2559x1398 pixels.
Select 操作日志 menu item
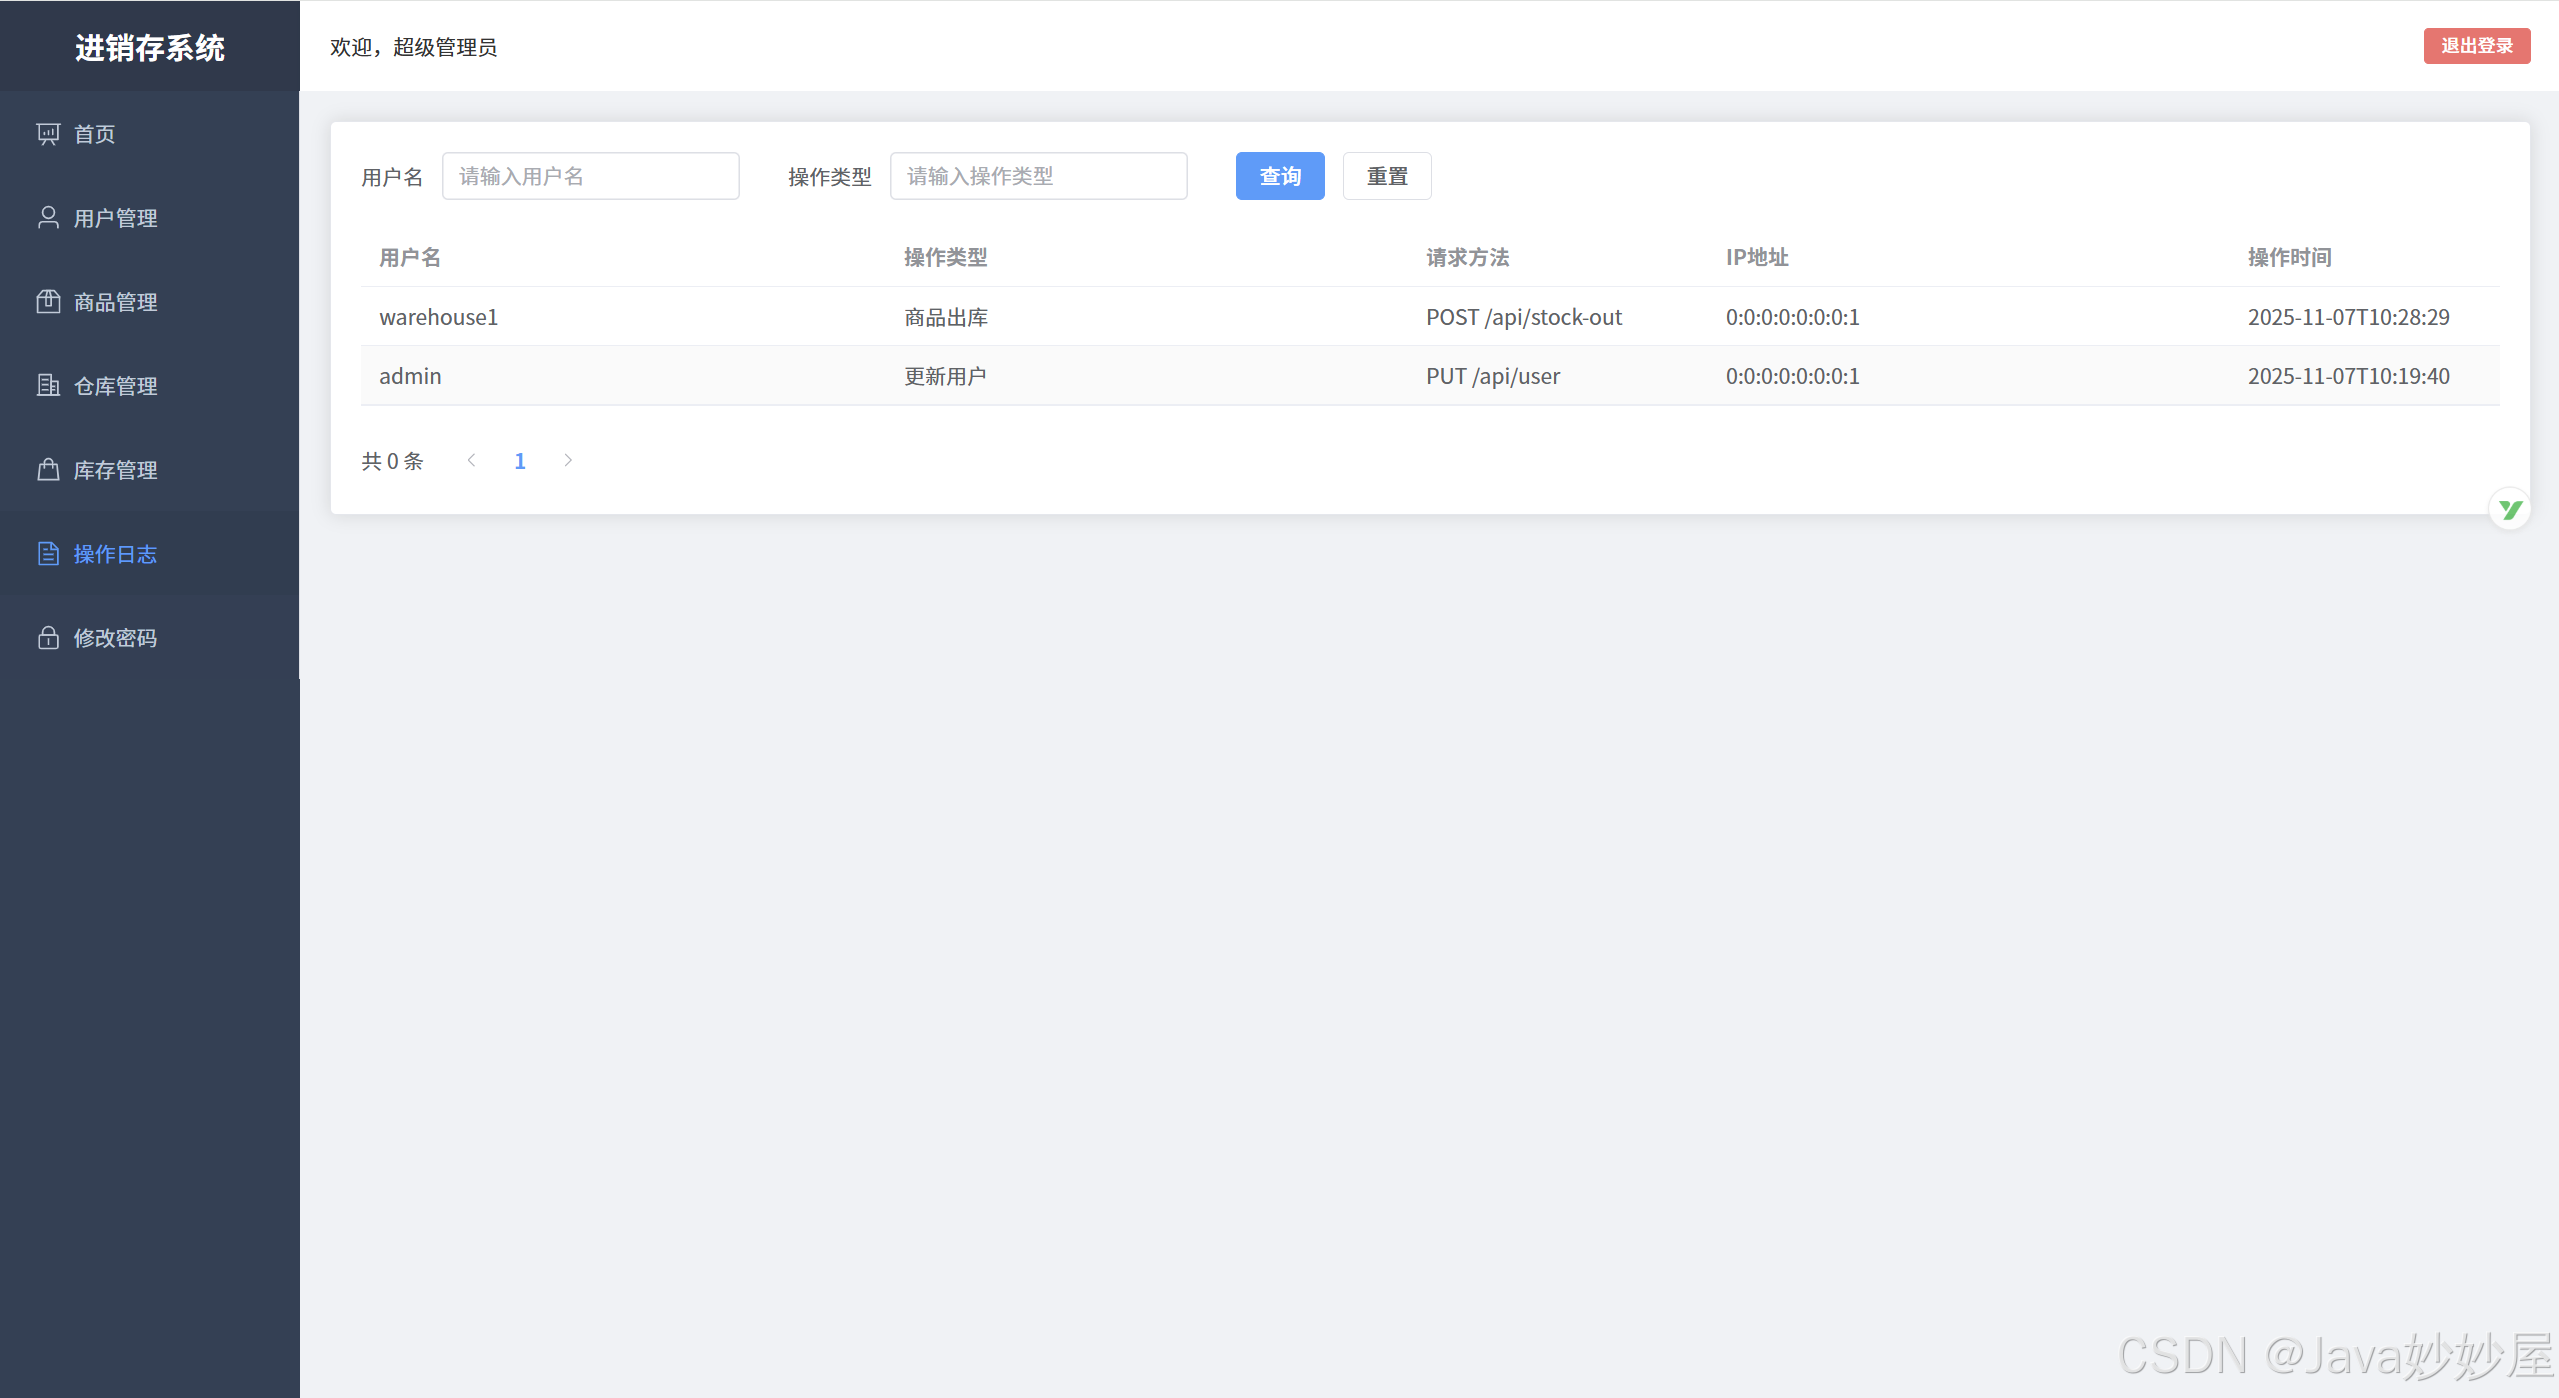(150, 554)
